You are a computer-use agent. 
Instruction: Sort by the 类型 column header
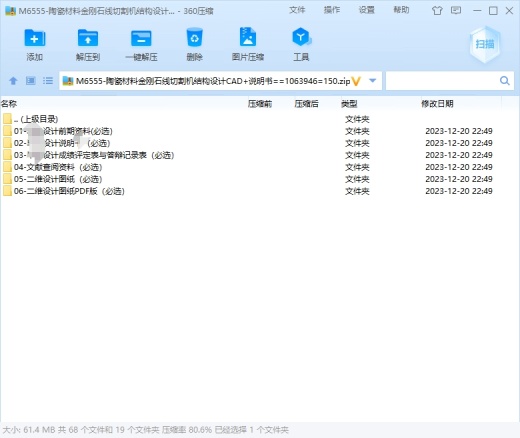[349, 104]
